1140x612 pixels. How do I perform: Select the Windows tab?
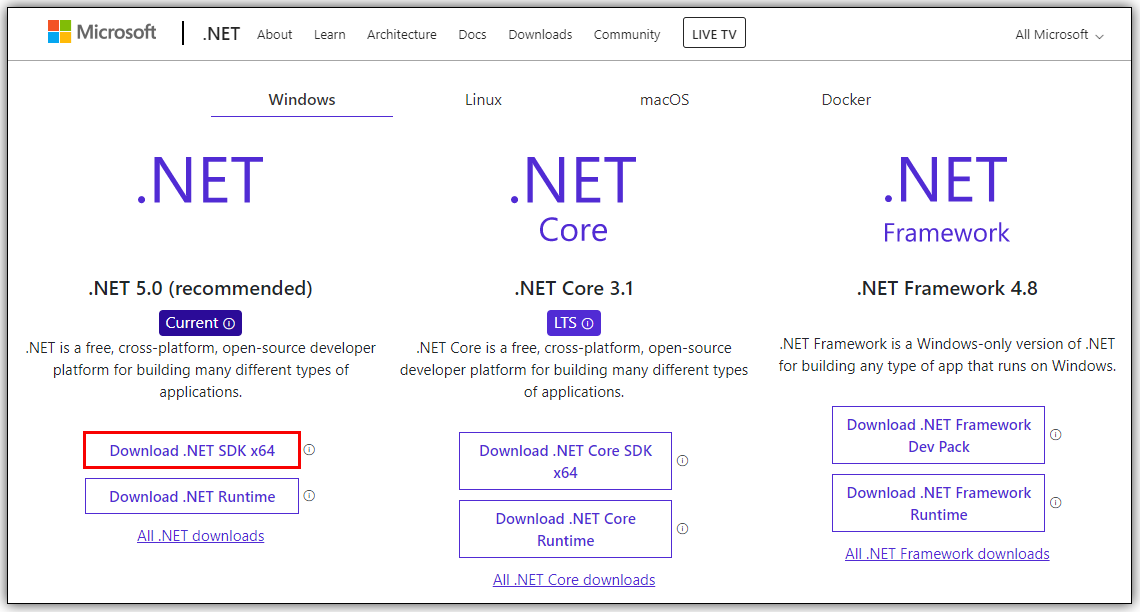[302, 100]
